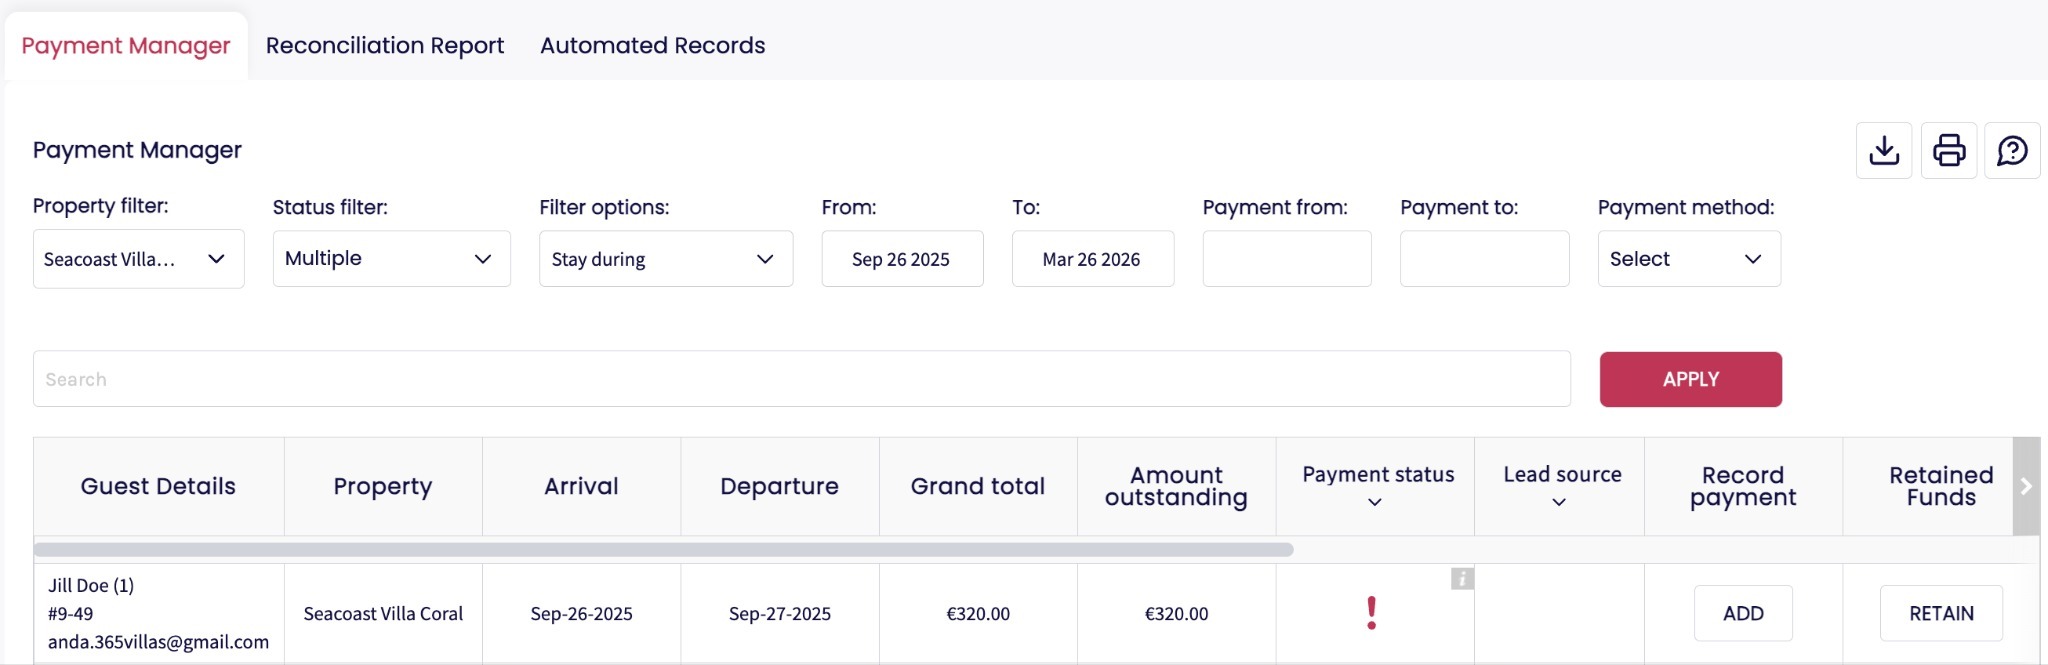Open the Property filter dropdown
Image resolution: width=2048 pixels, height=665 pixels.
[x=138, y=259]
